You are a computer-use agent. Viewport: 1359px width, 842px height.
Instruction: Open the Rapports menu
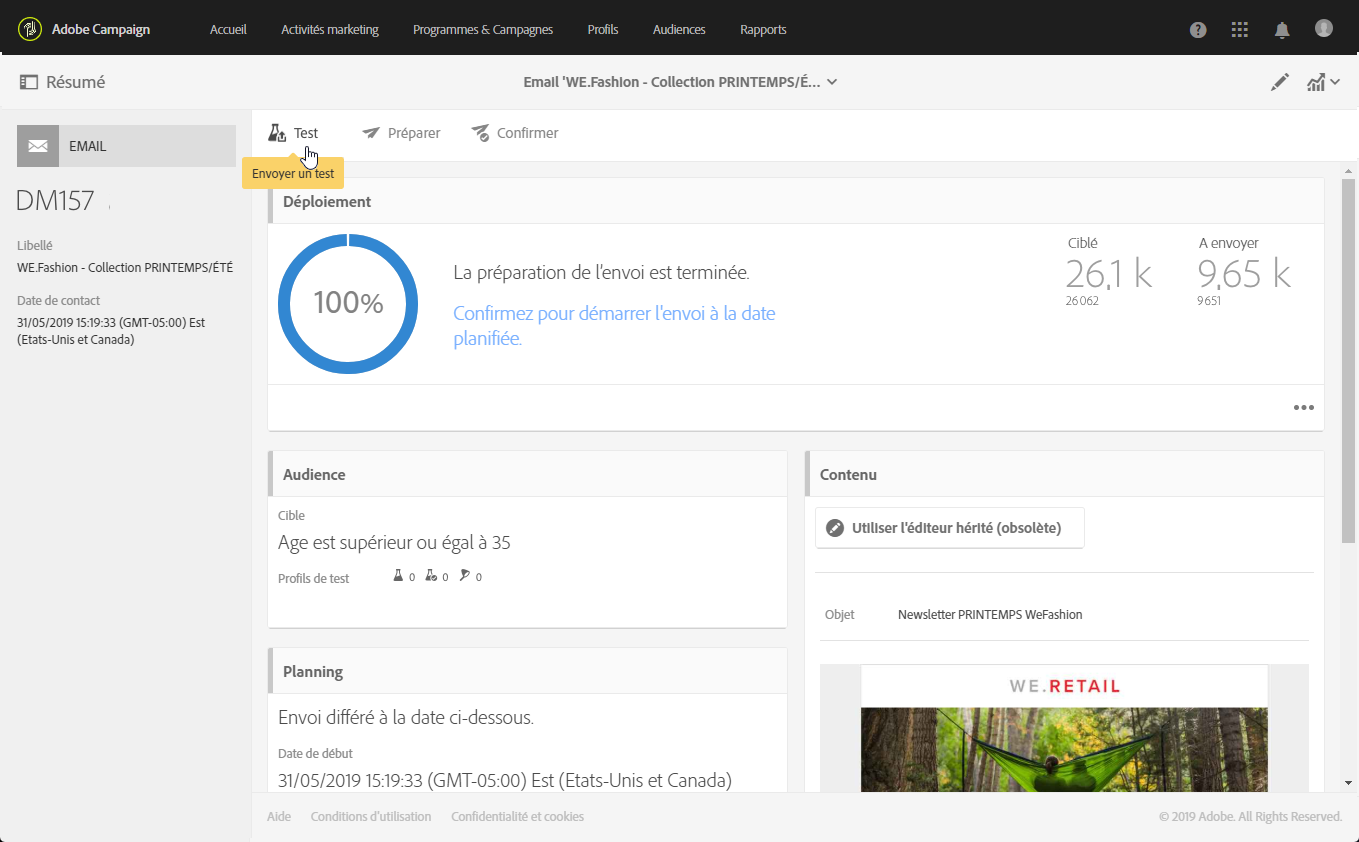click(x=763, y=30)
